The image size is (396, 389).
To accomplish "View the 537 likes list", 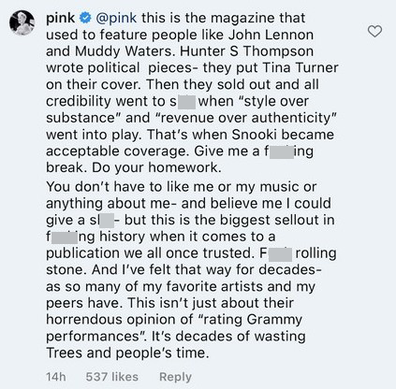I will (112, 377).
